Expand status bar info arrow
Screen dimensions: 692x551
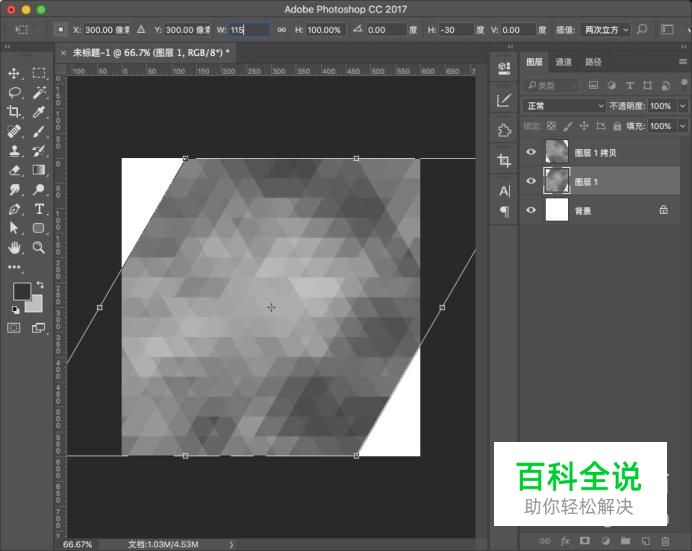pos(231,545)
